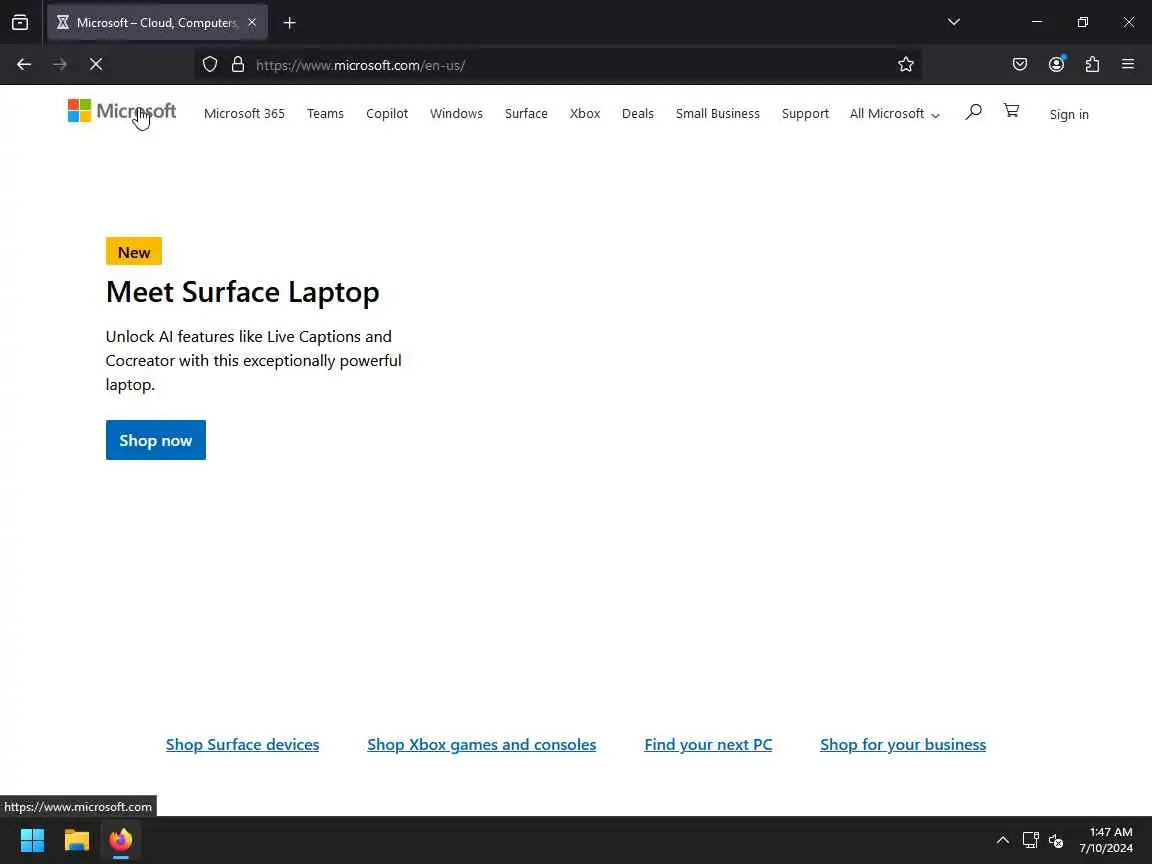Show site security padlock info
This screenshot has height=864, width=1152.
click(x=238, y=65)
